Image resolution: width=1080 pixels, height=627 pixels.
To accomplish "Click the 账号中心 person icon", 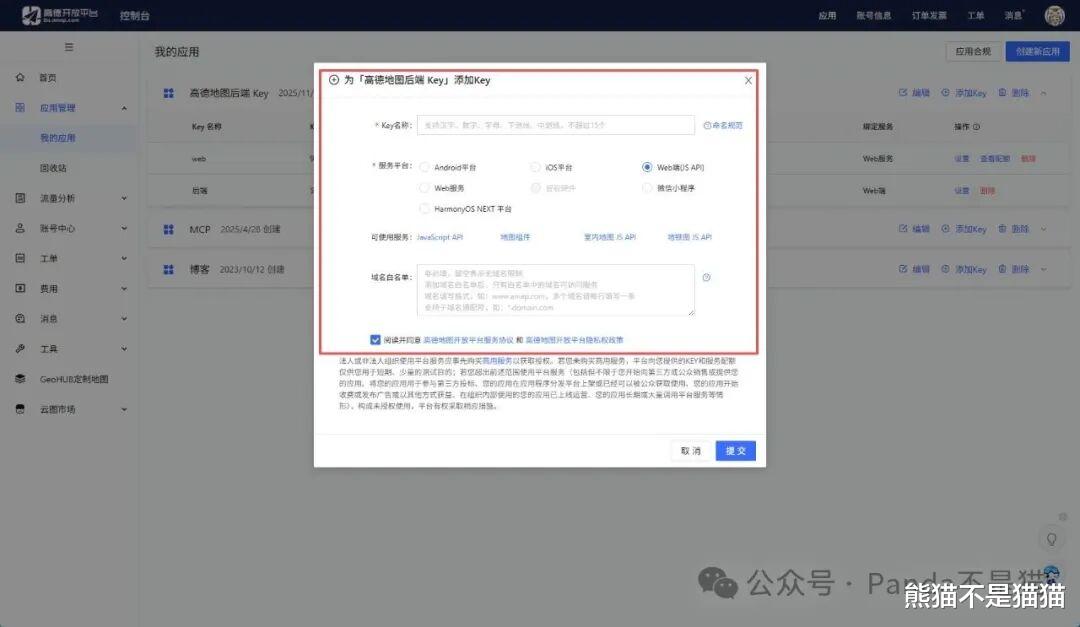I will (x=20, y=228).
